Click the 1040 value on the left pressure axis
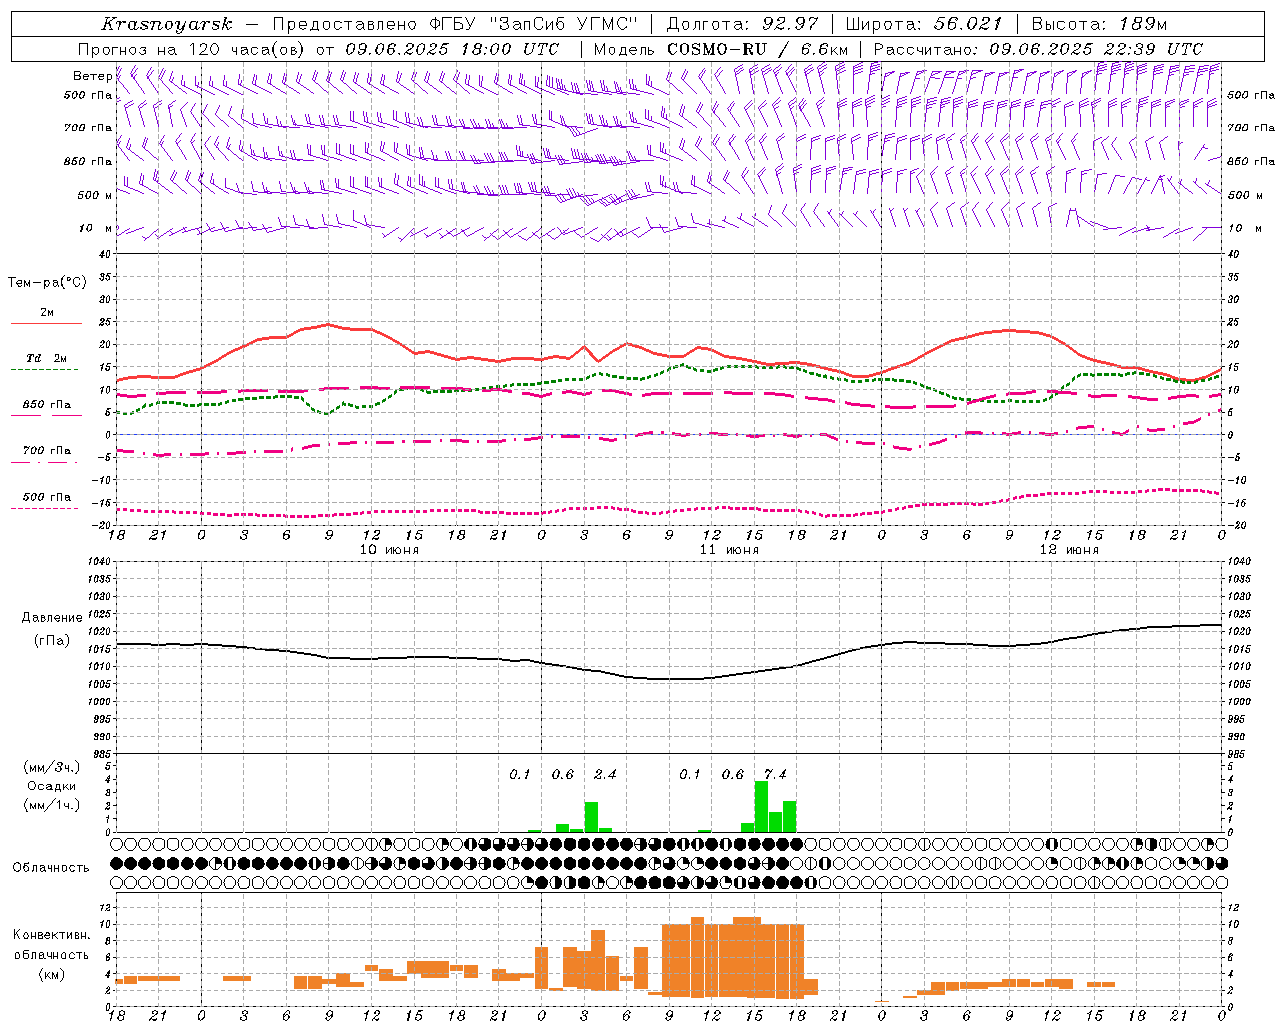This screenshot has width=1280, height=1024. (x=100, y=562)
